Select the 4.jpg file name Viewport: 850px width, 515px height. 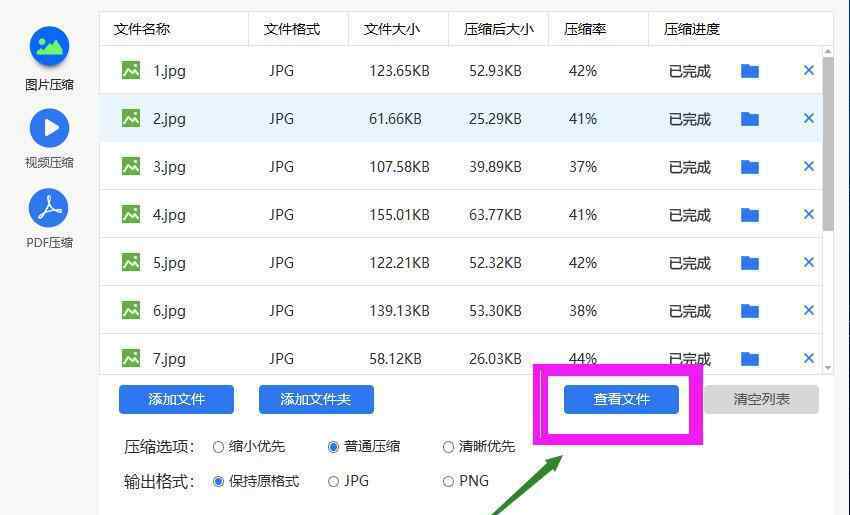pyautogui.click(x=169, y=215)
